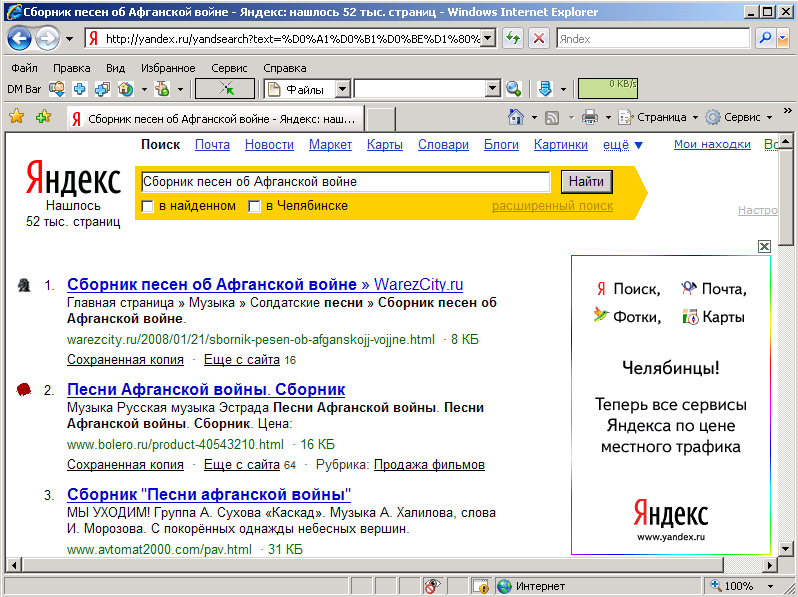Click the first DM Bar download icon
The image size is (798, 597).
pos(57,89)
